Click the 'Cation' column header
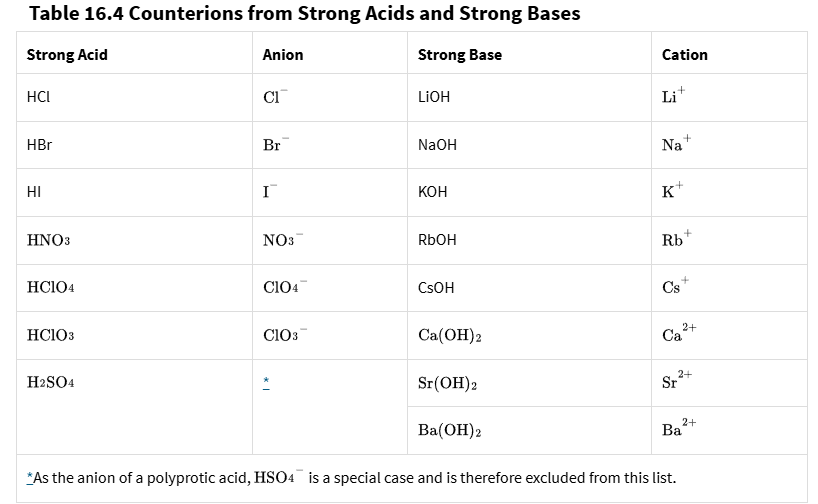The image size is (818, 504). (684, 55)
